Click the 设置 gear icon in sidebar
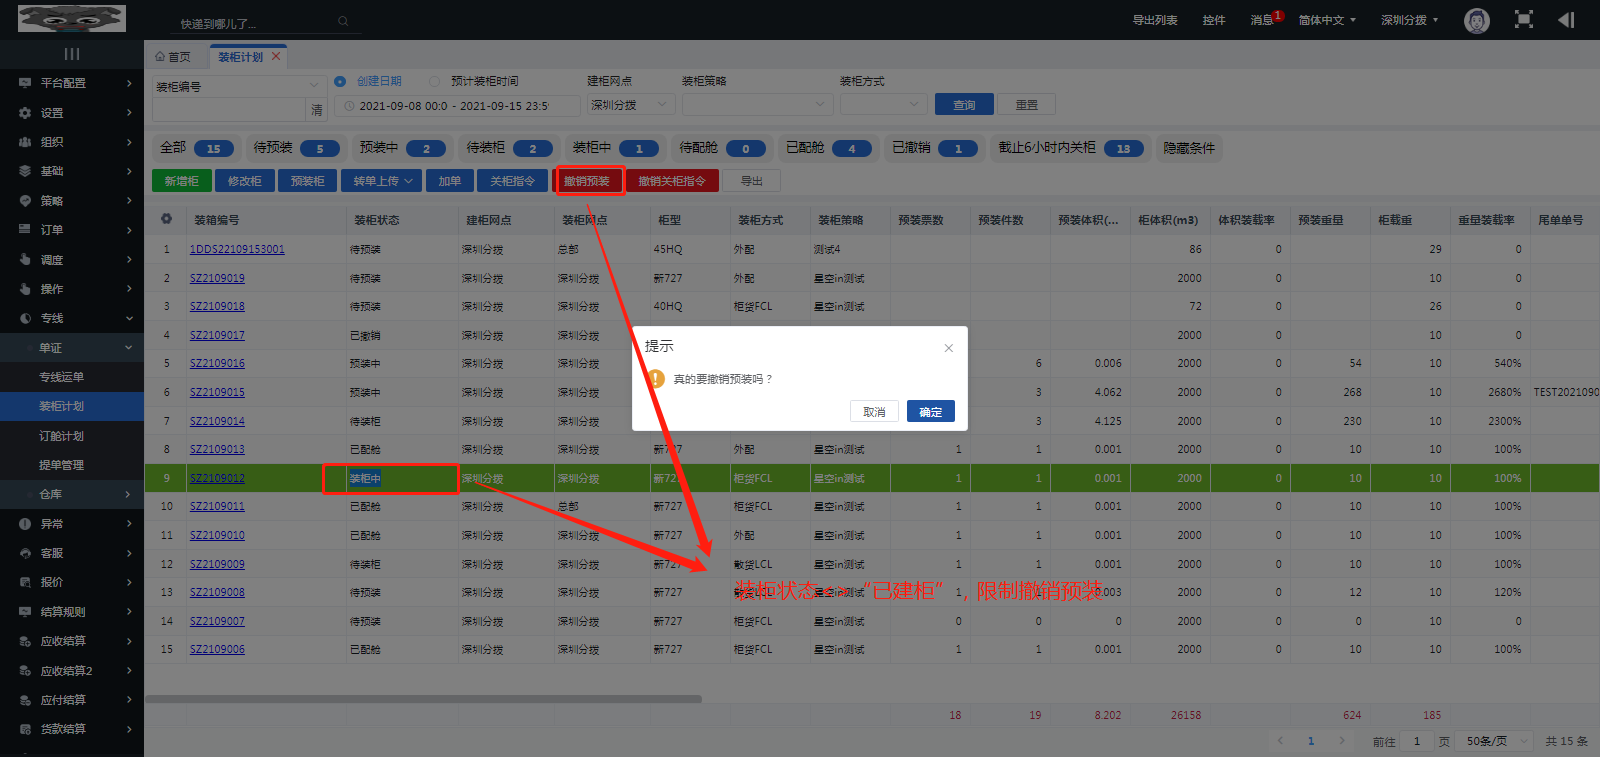Image resolution: width=1600 pixels, height=757 pixels. tap(25, 113)
